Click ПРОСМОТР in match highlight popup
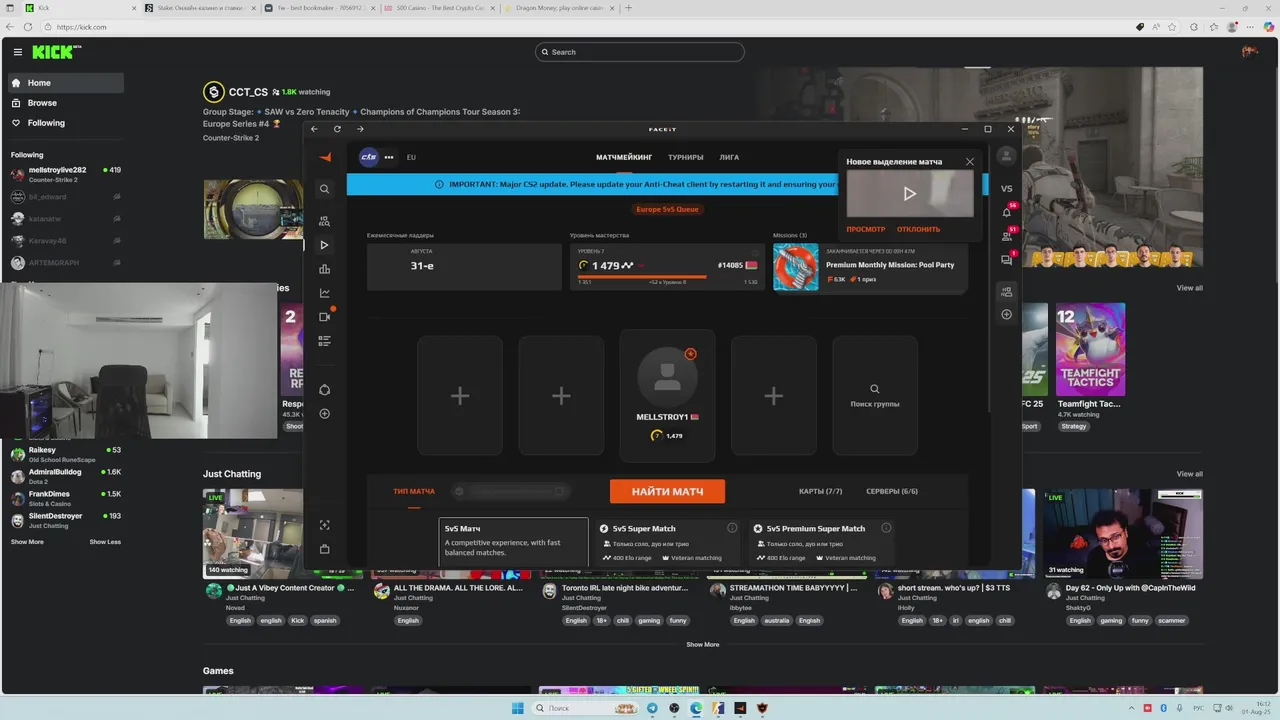This screenshot has height=720, width=1280. pyautogui.click(x=866, y=229)
